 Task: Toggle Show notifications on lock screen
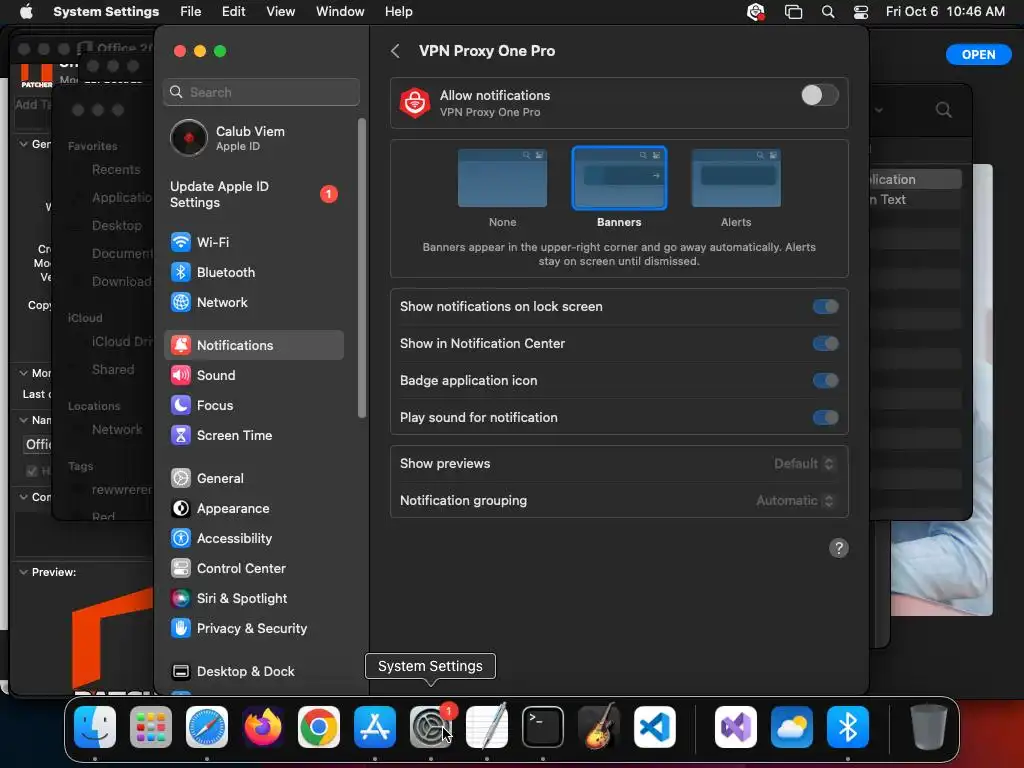coord(825,307)
